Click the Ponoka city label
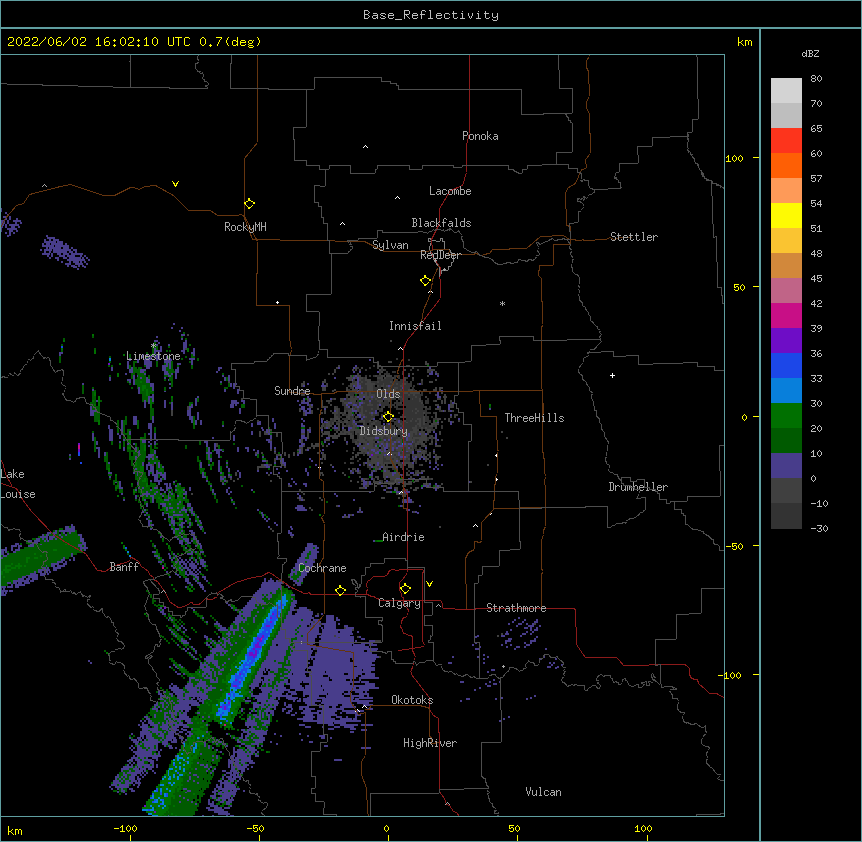This screenshot has width=862, height=842. coord(480,136)
